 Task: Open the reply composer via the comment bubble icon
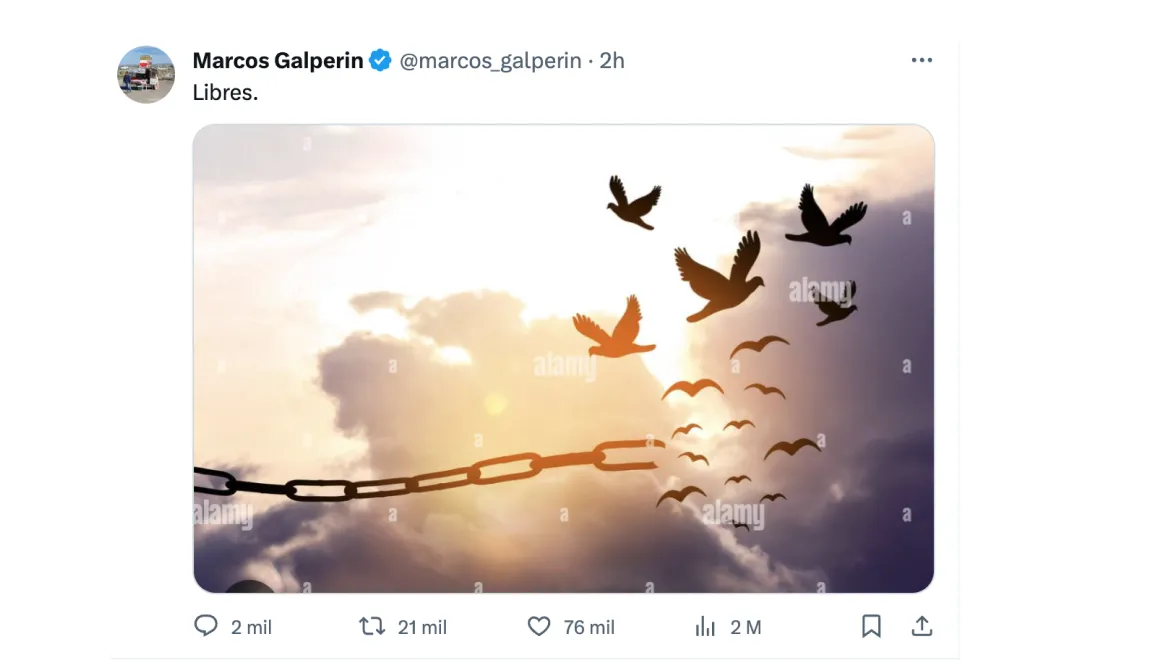[206, 626]
